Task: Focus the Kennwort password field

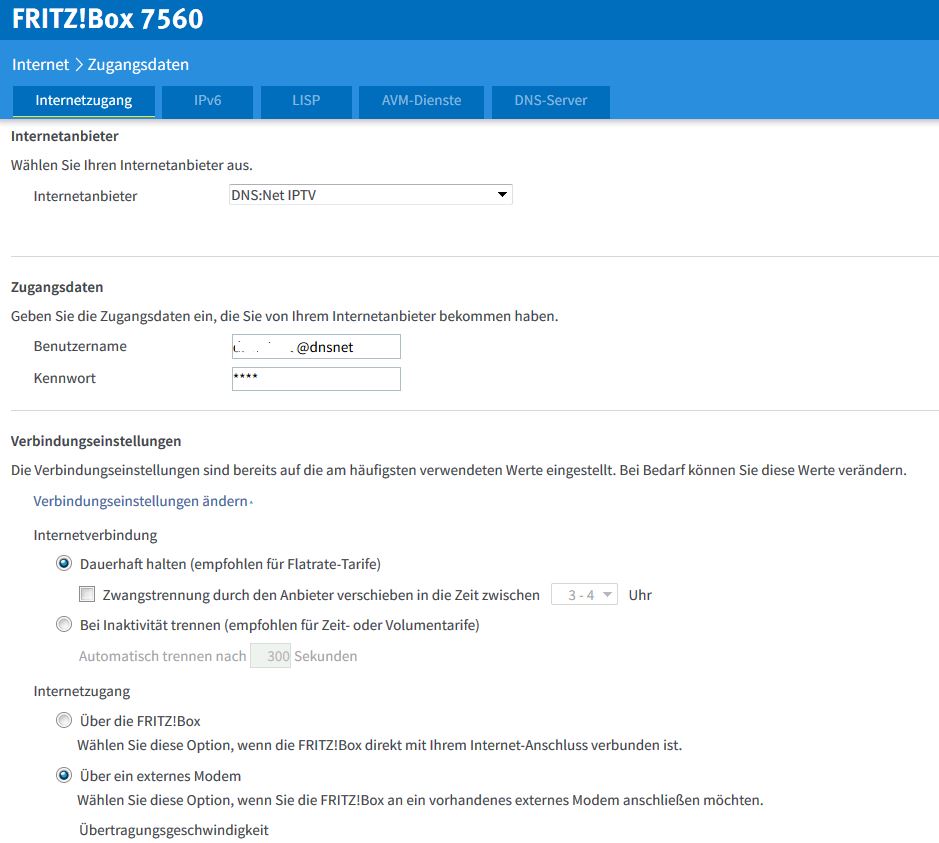Action: [x=316, y=379]
